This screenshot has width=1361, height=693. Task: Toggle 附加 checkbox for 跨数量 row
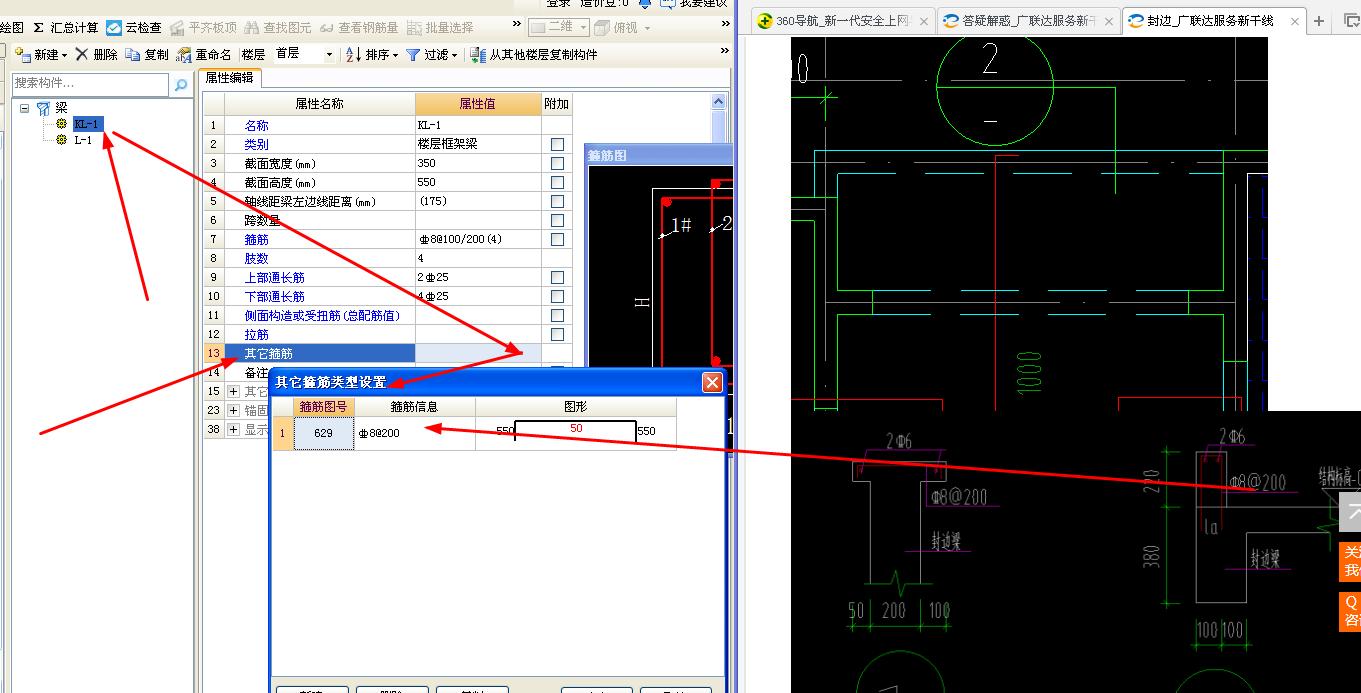click(557, 220)
